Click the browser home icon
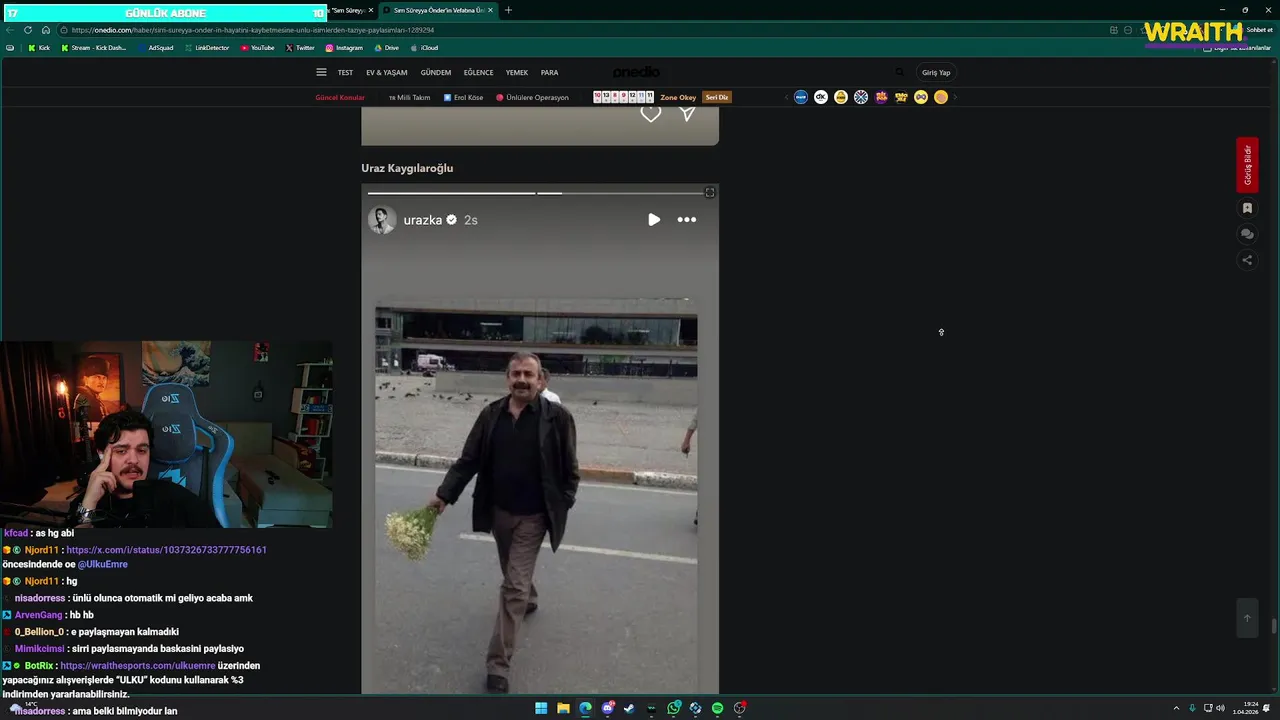This screenshot has height=720, width=1280. 45,30
